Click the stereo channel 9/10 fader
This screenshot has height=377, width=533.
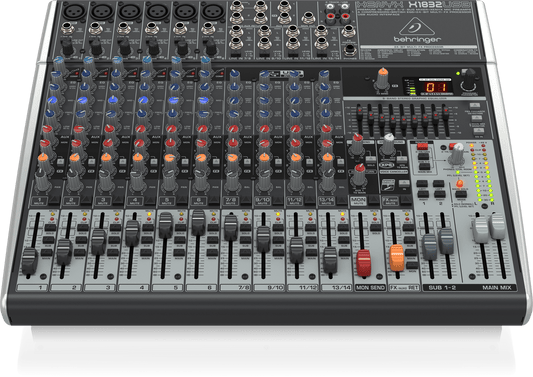(263, 239)
